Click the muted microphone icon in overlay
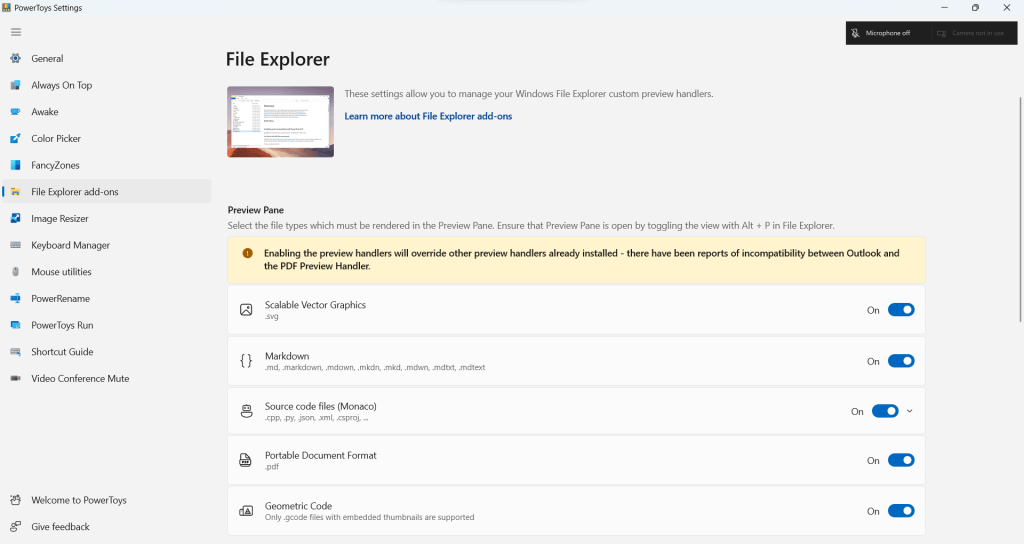 (x=855, y=33)
